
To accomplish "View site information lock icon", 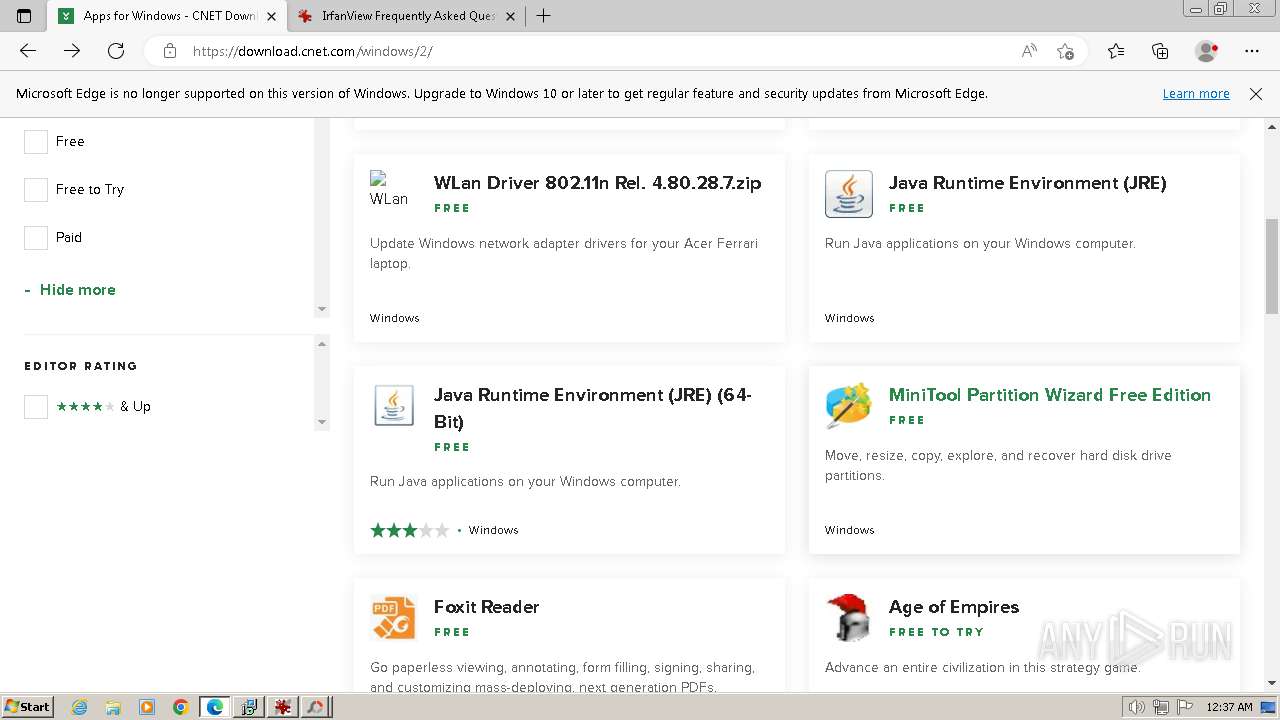I will point(170,51).
